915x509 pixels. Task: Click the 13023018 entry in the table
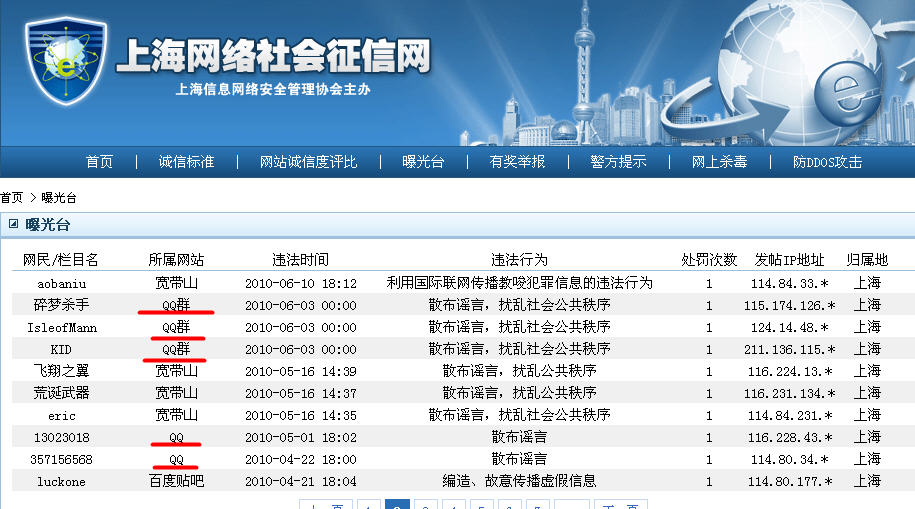point(61,437)
